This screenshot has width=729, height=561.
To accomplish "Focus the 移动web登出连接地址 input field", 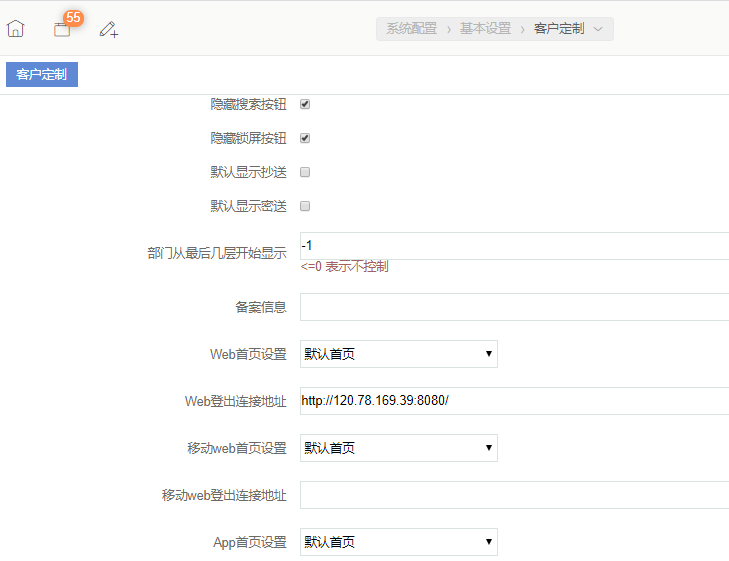I will pos(514,495).
